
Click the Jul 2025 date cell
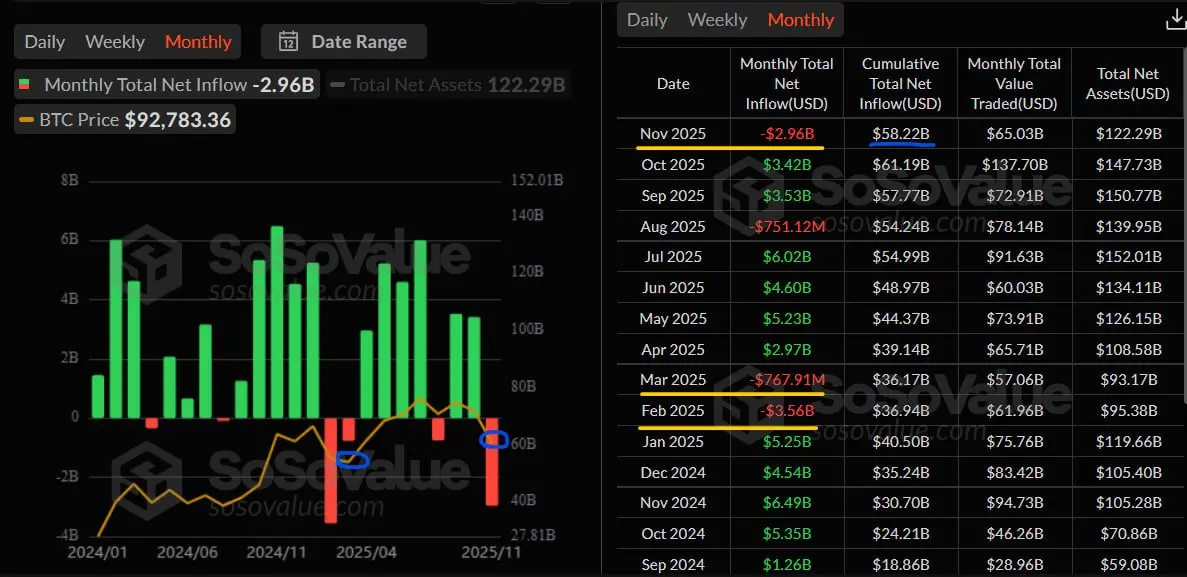pyautogui.click(x=673, y=257)
